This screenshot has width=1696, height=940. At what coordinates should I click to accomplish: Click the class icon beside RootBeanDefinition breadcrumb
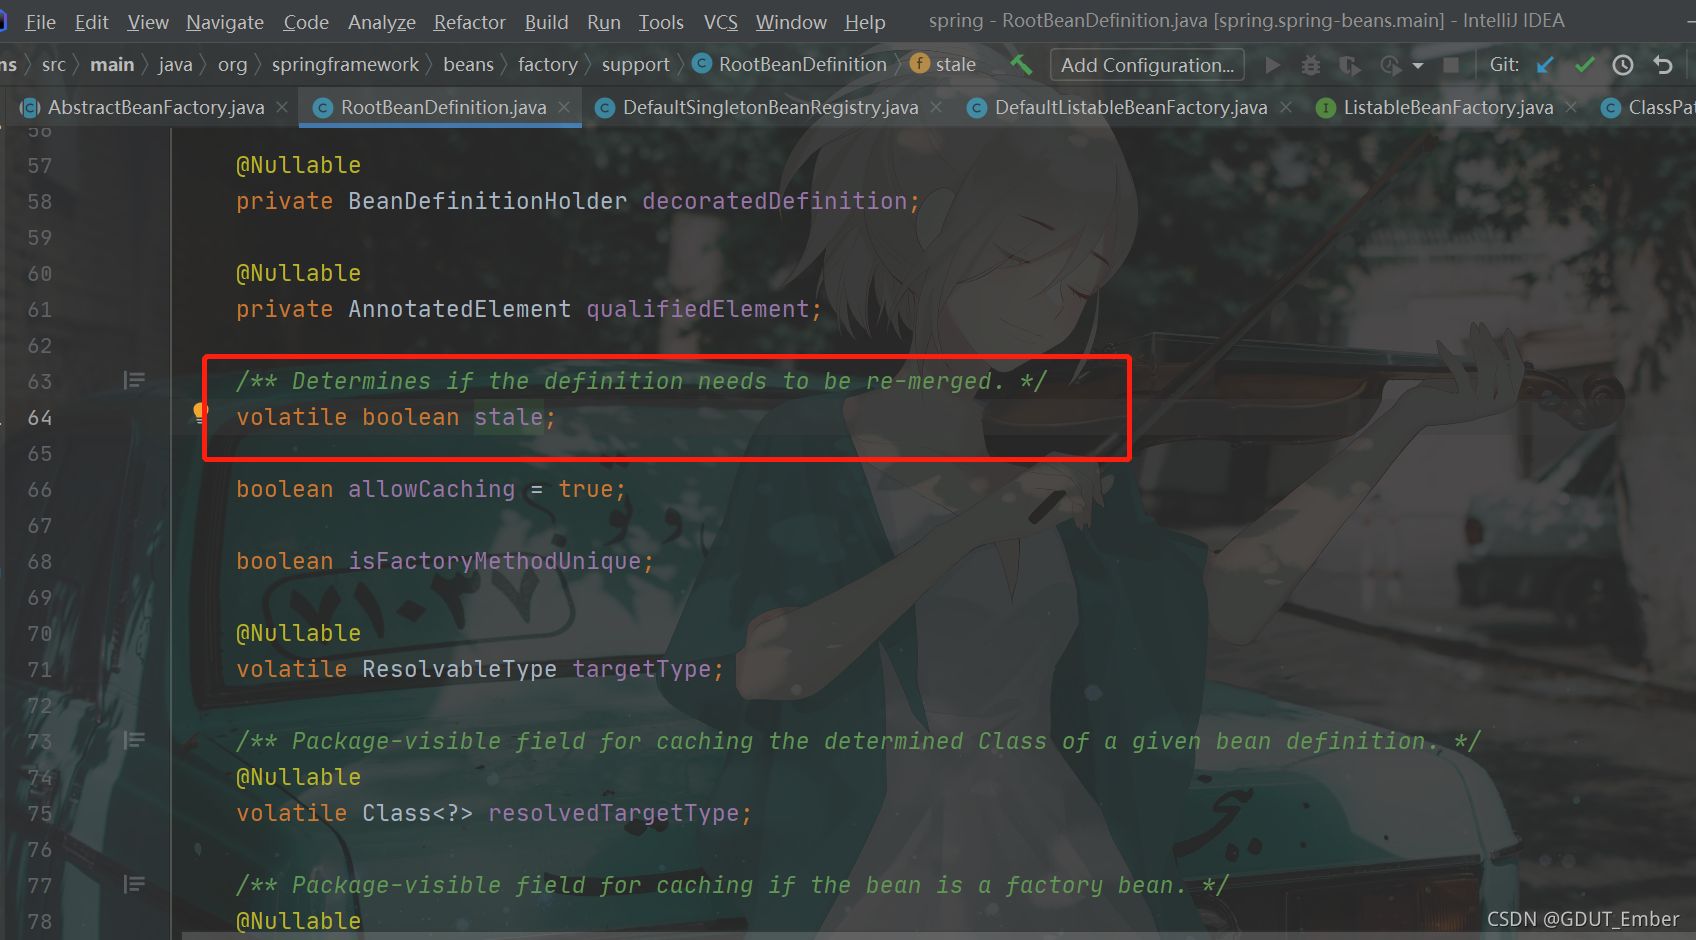[x=702, y=64]
